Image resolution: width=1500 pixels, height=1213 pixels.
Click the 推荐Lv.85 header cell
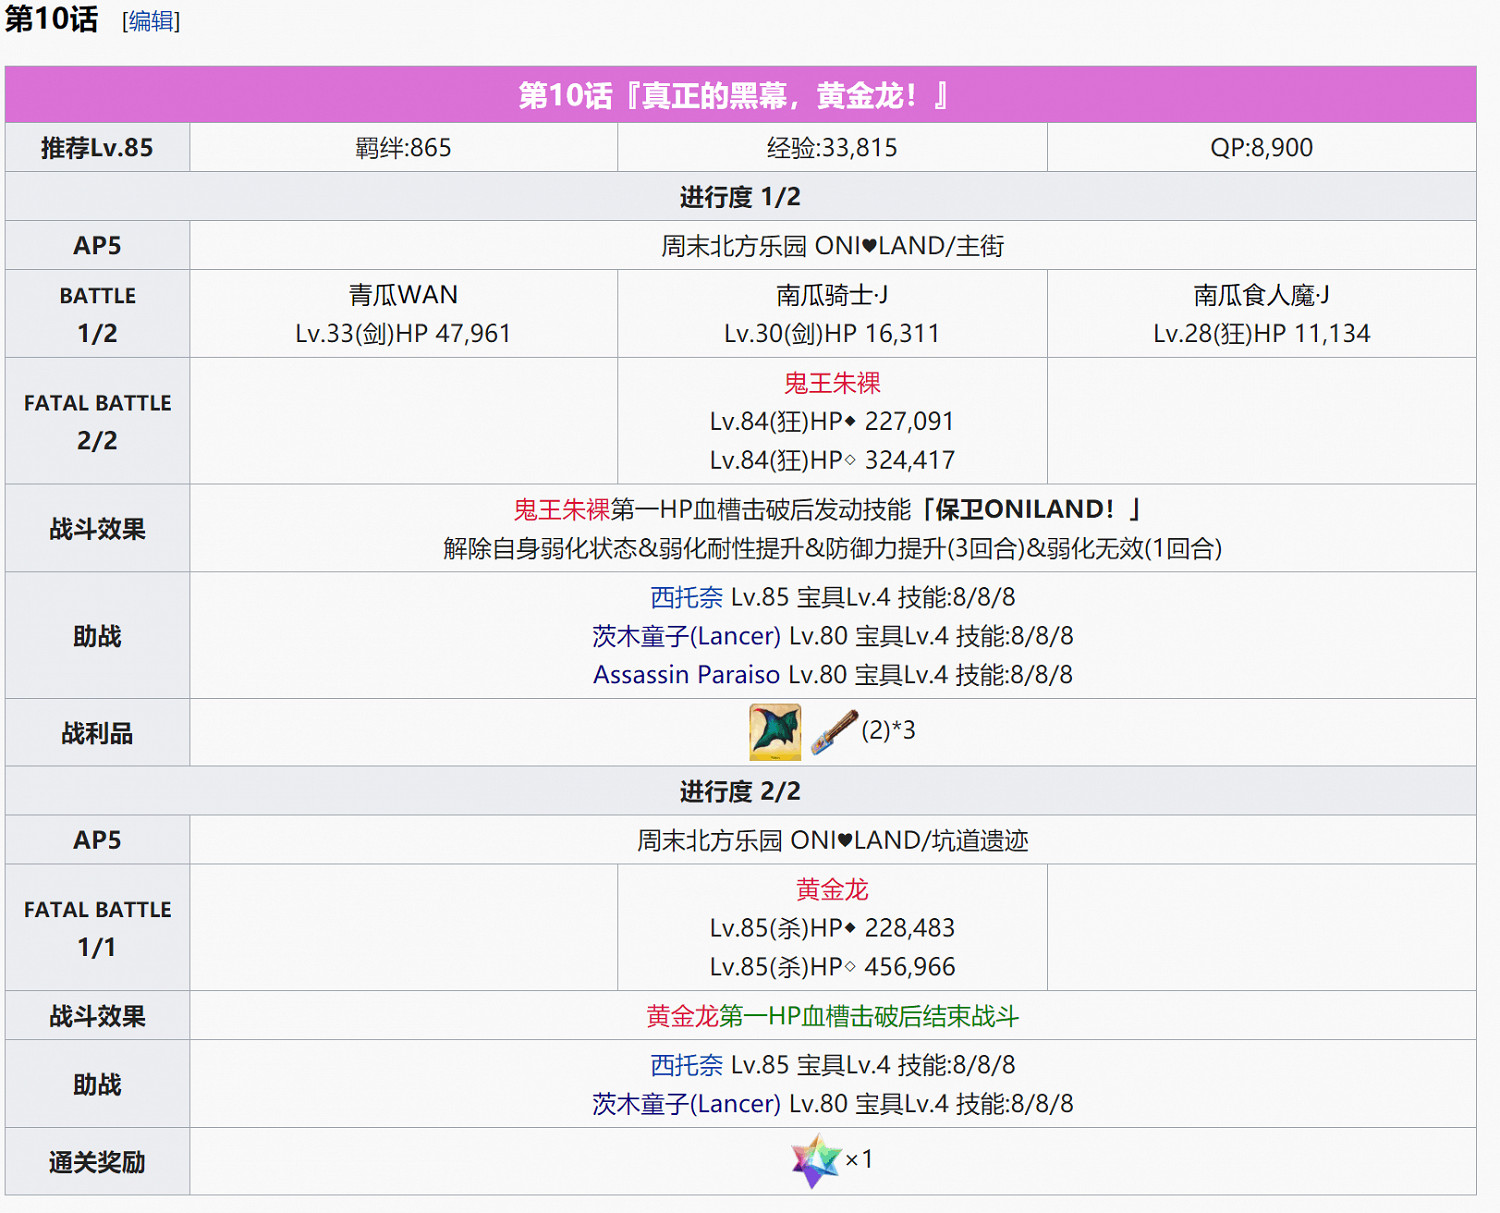click(96, 147)
